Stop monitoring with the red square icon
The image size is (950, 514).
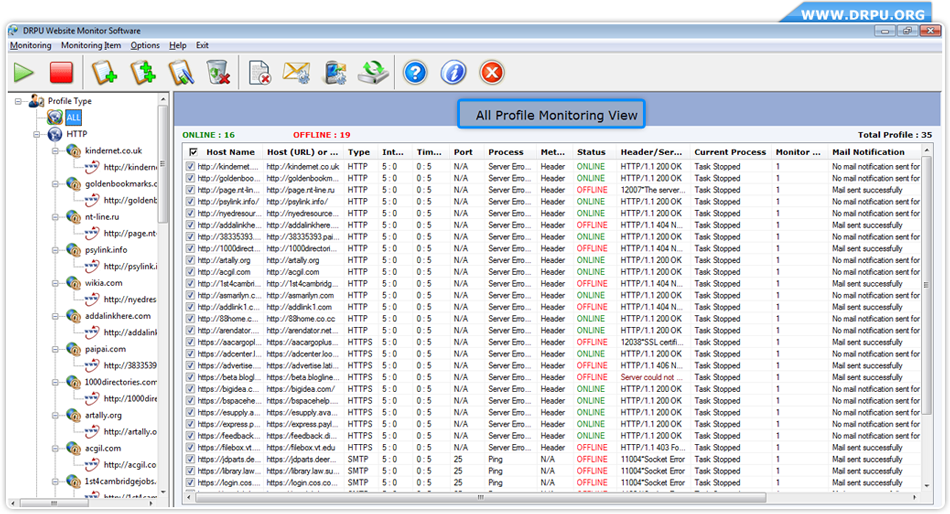click(x=61, y=73)
